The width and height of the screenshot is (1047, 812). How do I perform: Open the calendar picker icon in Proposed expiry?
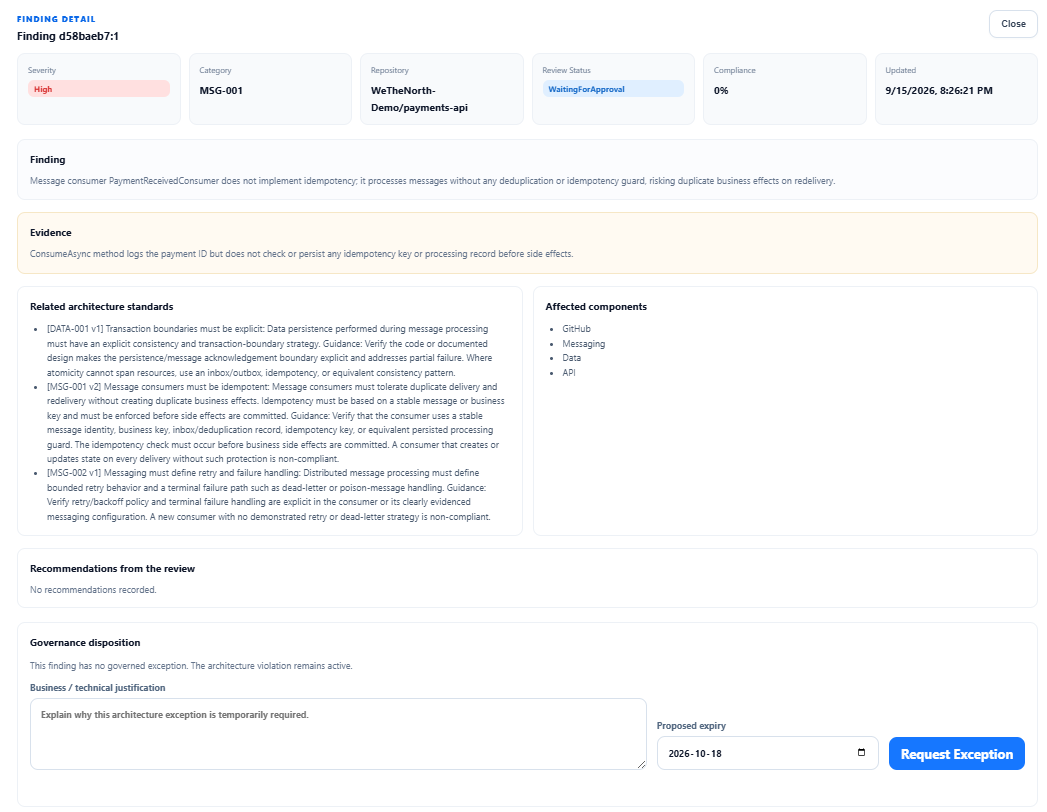(861, 753)
